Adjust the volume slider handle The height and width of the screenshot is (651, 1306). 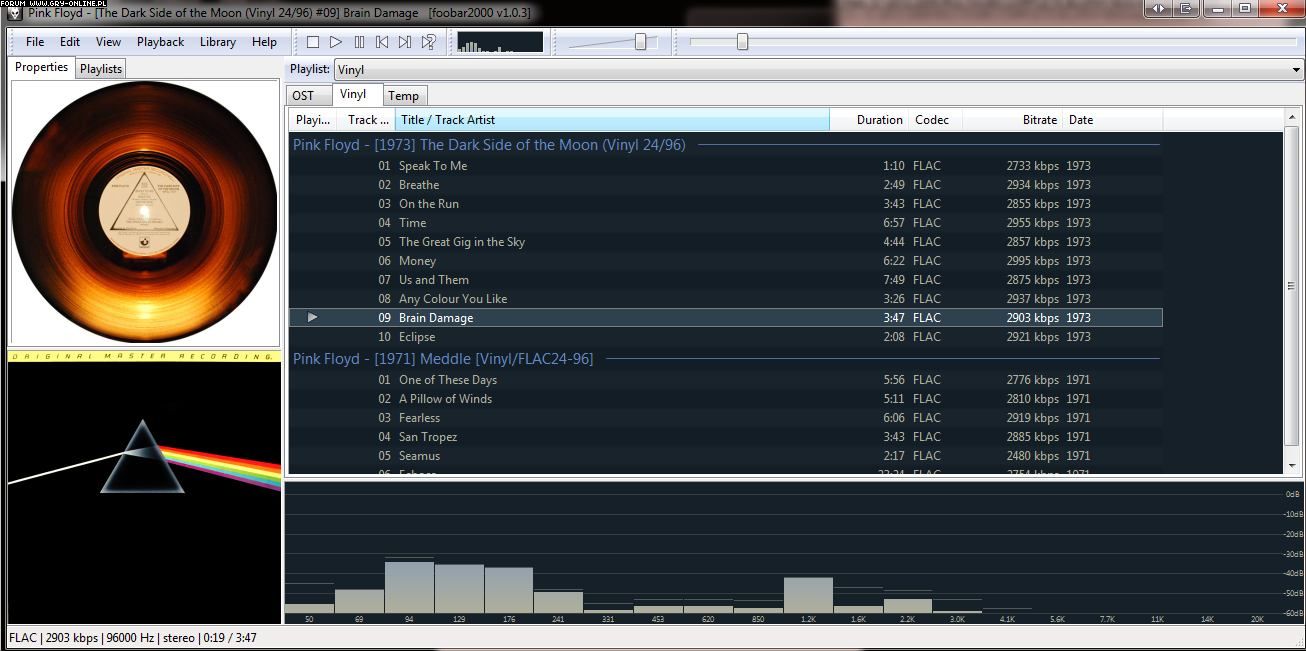pos(640,42)
